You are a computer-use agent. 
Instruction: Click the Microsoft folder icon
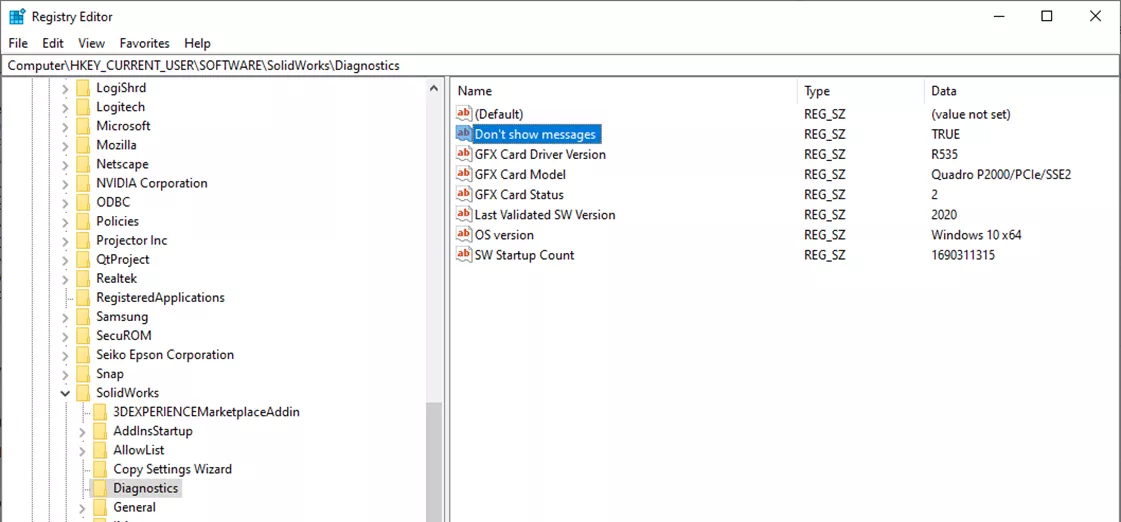84,126
